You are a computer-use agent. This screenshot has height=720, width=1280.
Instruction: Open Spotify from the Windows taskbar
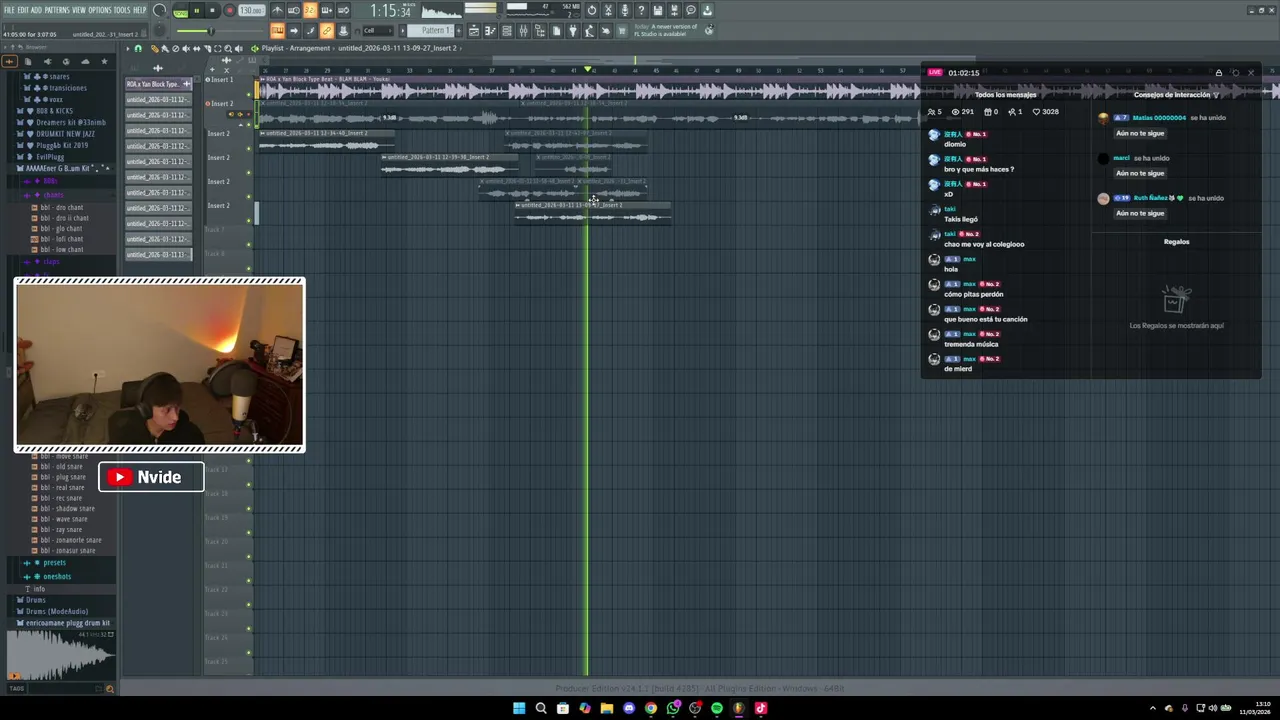point(717,708)
